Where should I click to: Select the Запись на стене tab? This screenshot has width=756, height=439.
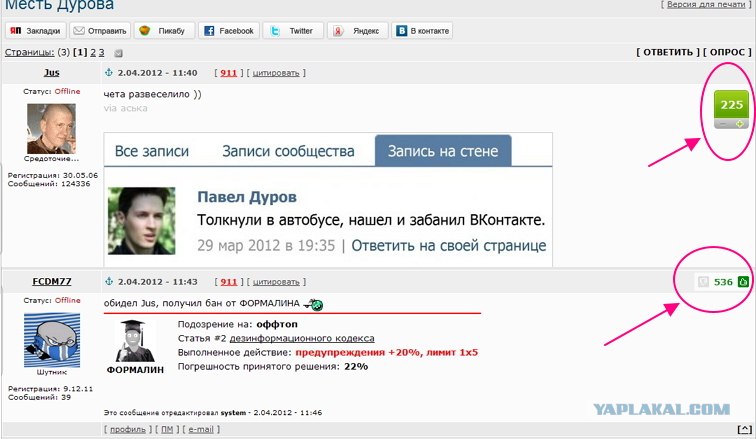tap(443, 151)
